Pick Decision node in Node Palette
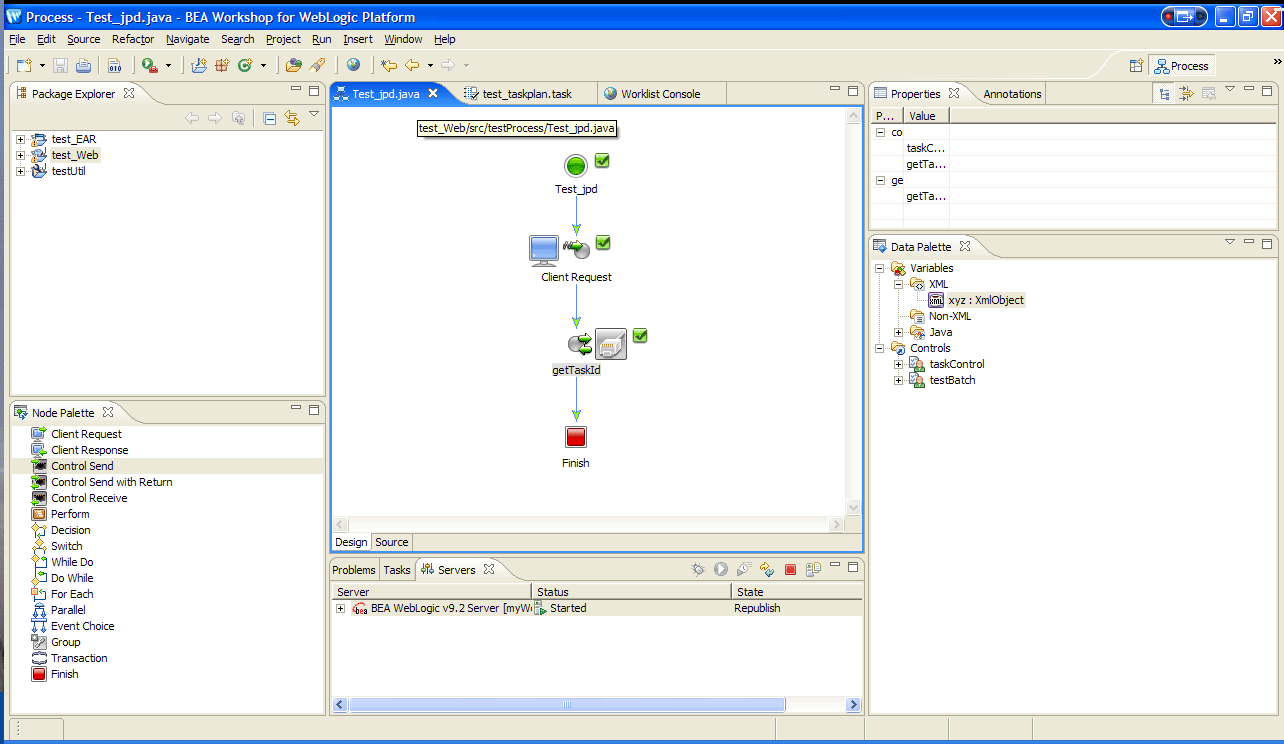 [70, 530]
